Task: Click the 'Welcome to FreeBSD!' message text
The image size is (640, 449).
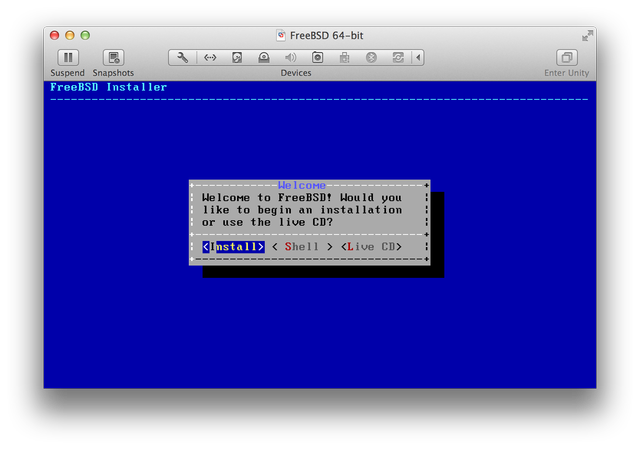Action: point(302,210)
